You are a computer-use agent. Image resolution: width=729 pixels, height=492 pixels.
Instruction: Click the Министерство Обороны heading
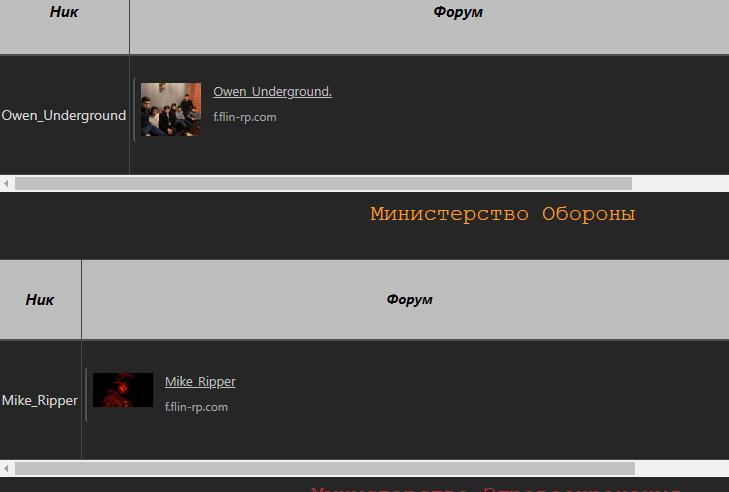click(x=503, y=214)
